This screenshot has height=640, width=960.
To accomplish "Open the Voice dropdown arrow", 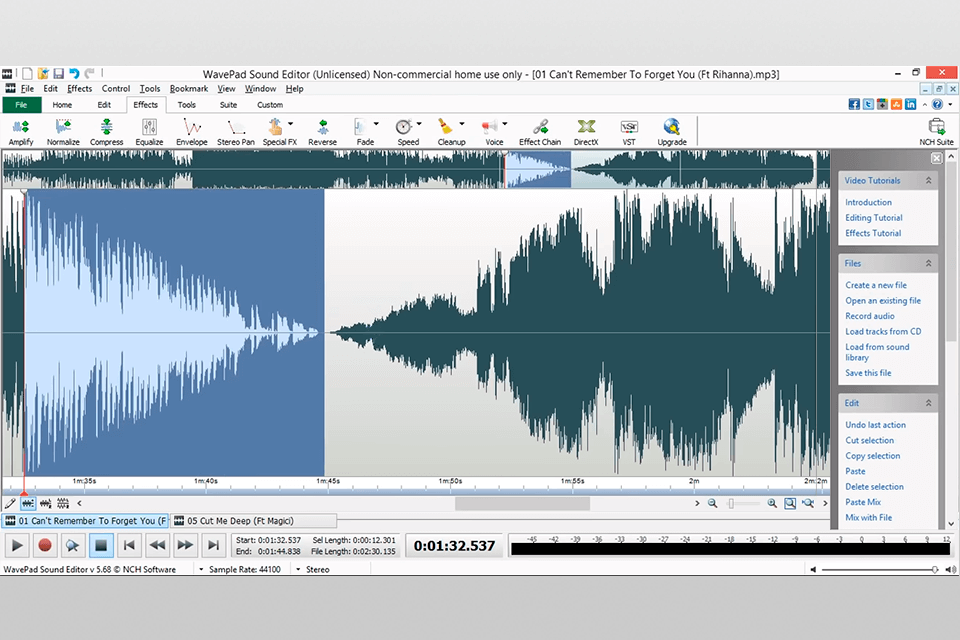I will click(x=504, y=124).
